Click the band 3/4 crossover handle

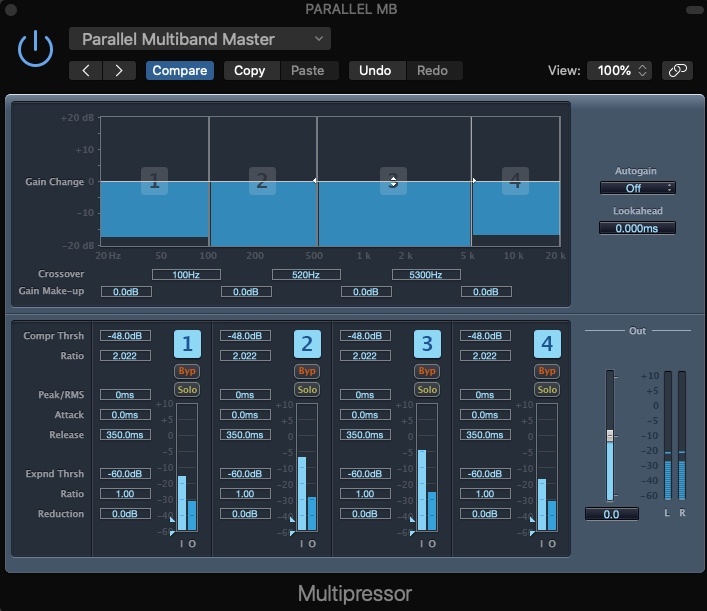pos(474,180)
